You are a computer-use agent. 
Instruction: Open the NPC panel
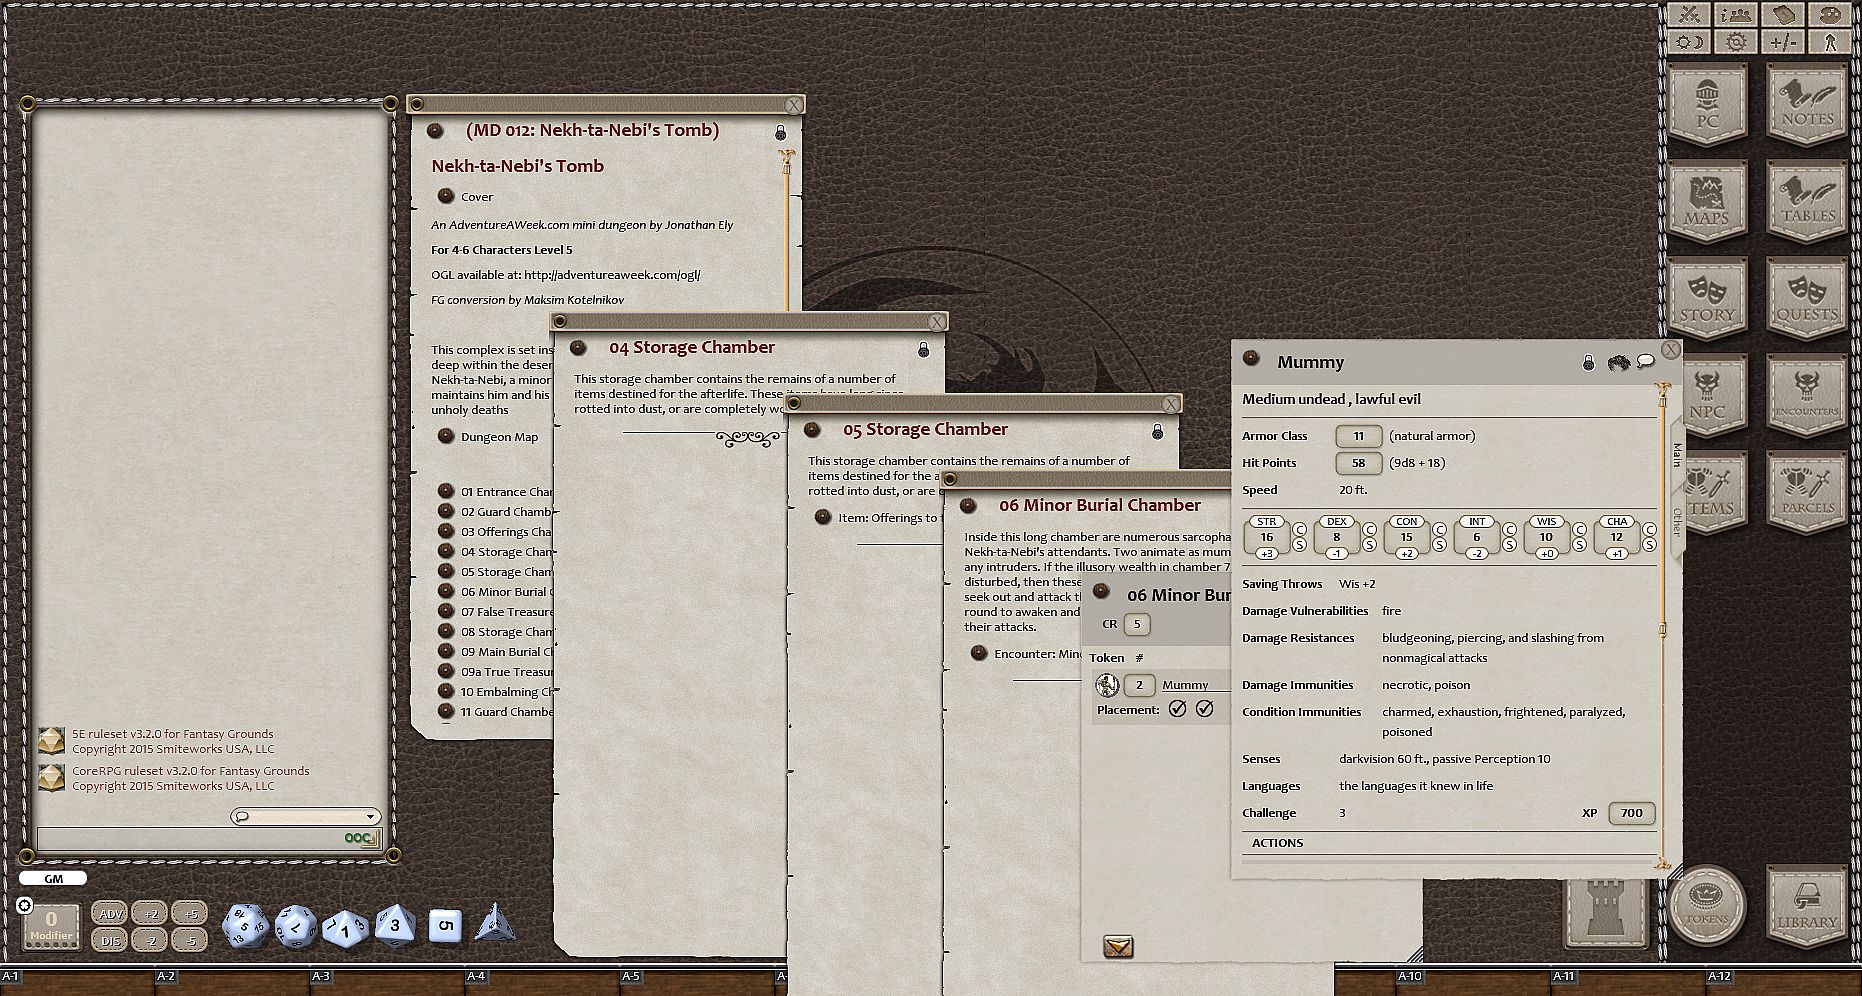1707,395
